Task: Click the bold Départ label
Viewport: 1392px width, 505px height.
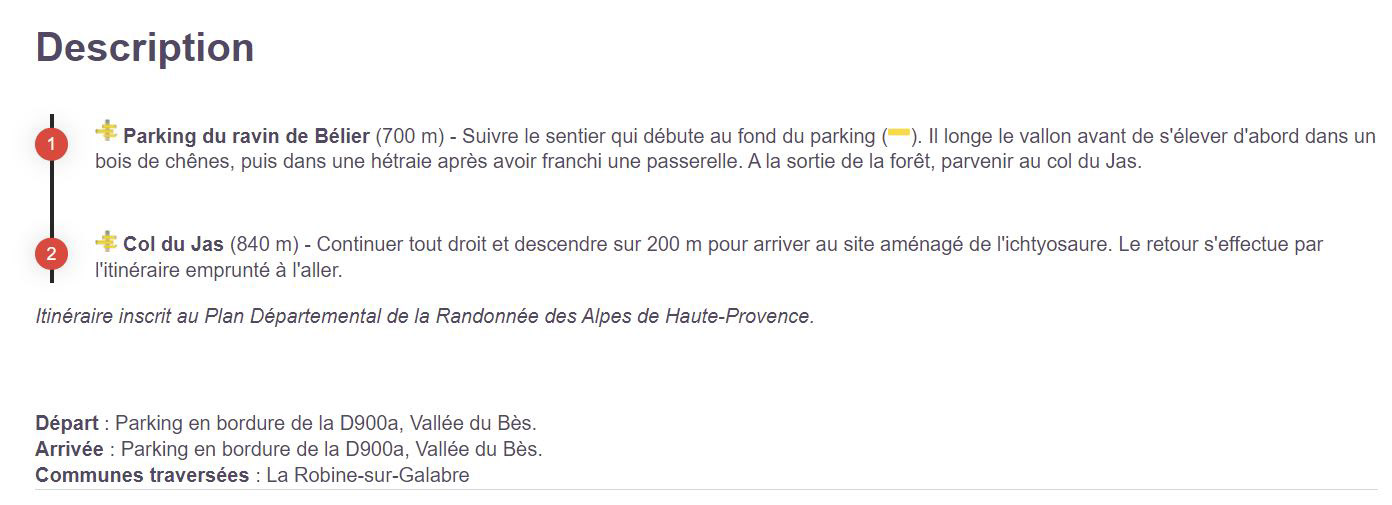Action: pyautogui.click(x=67, y=423)
